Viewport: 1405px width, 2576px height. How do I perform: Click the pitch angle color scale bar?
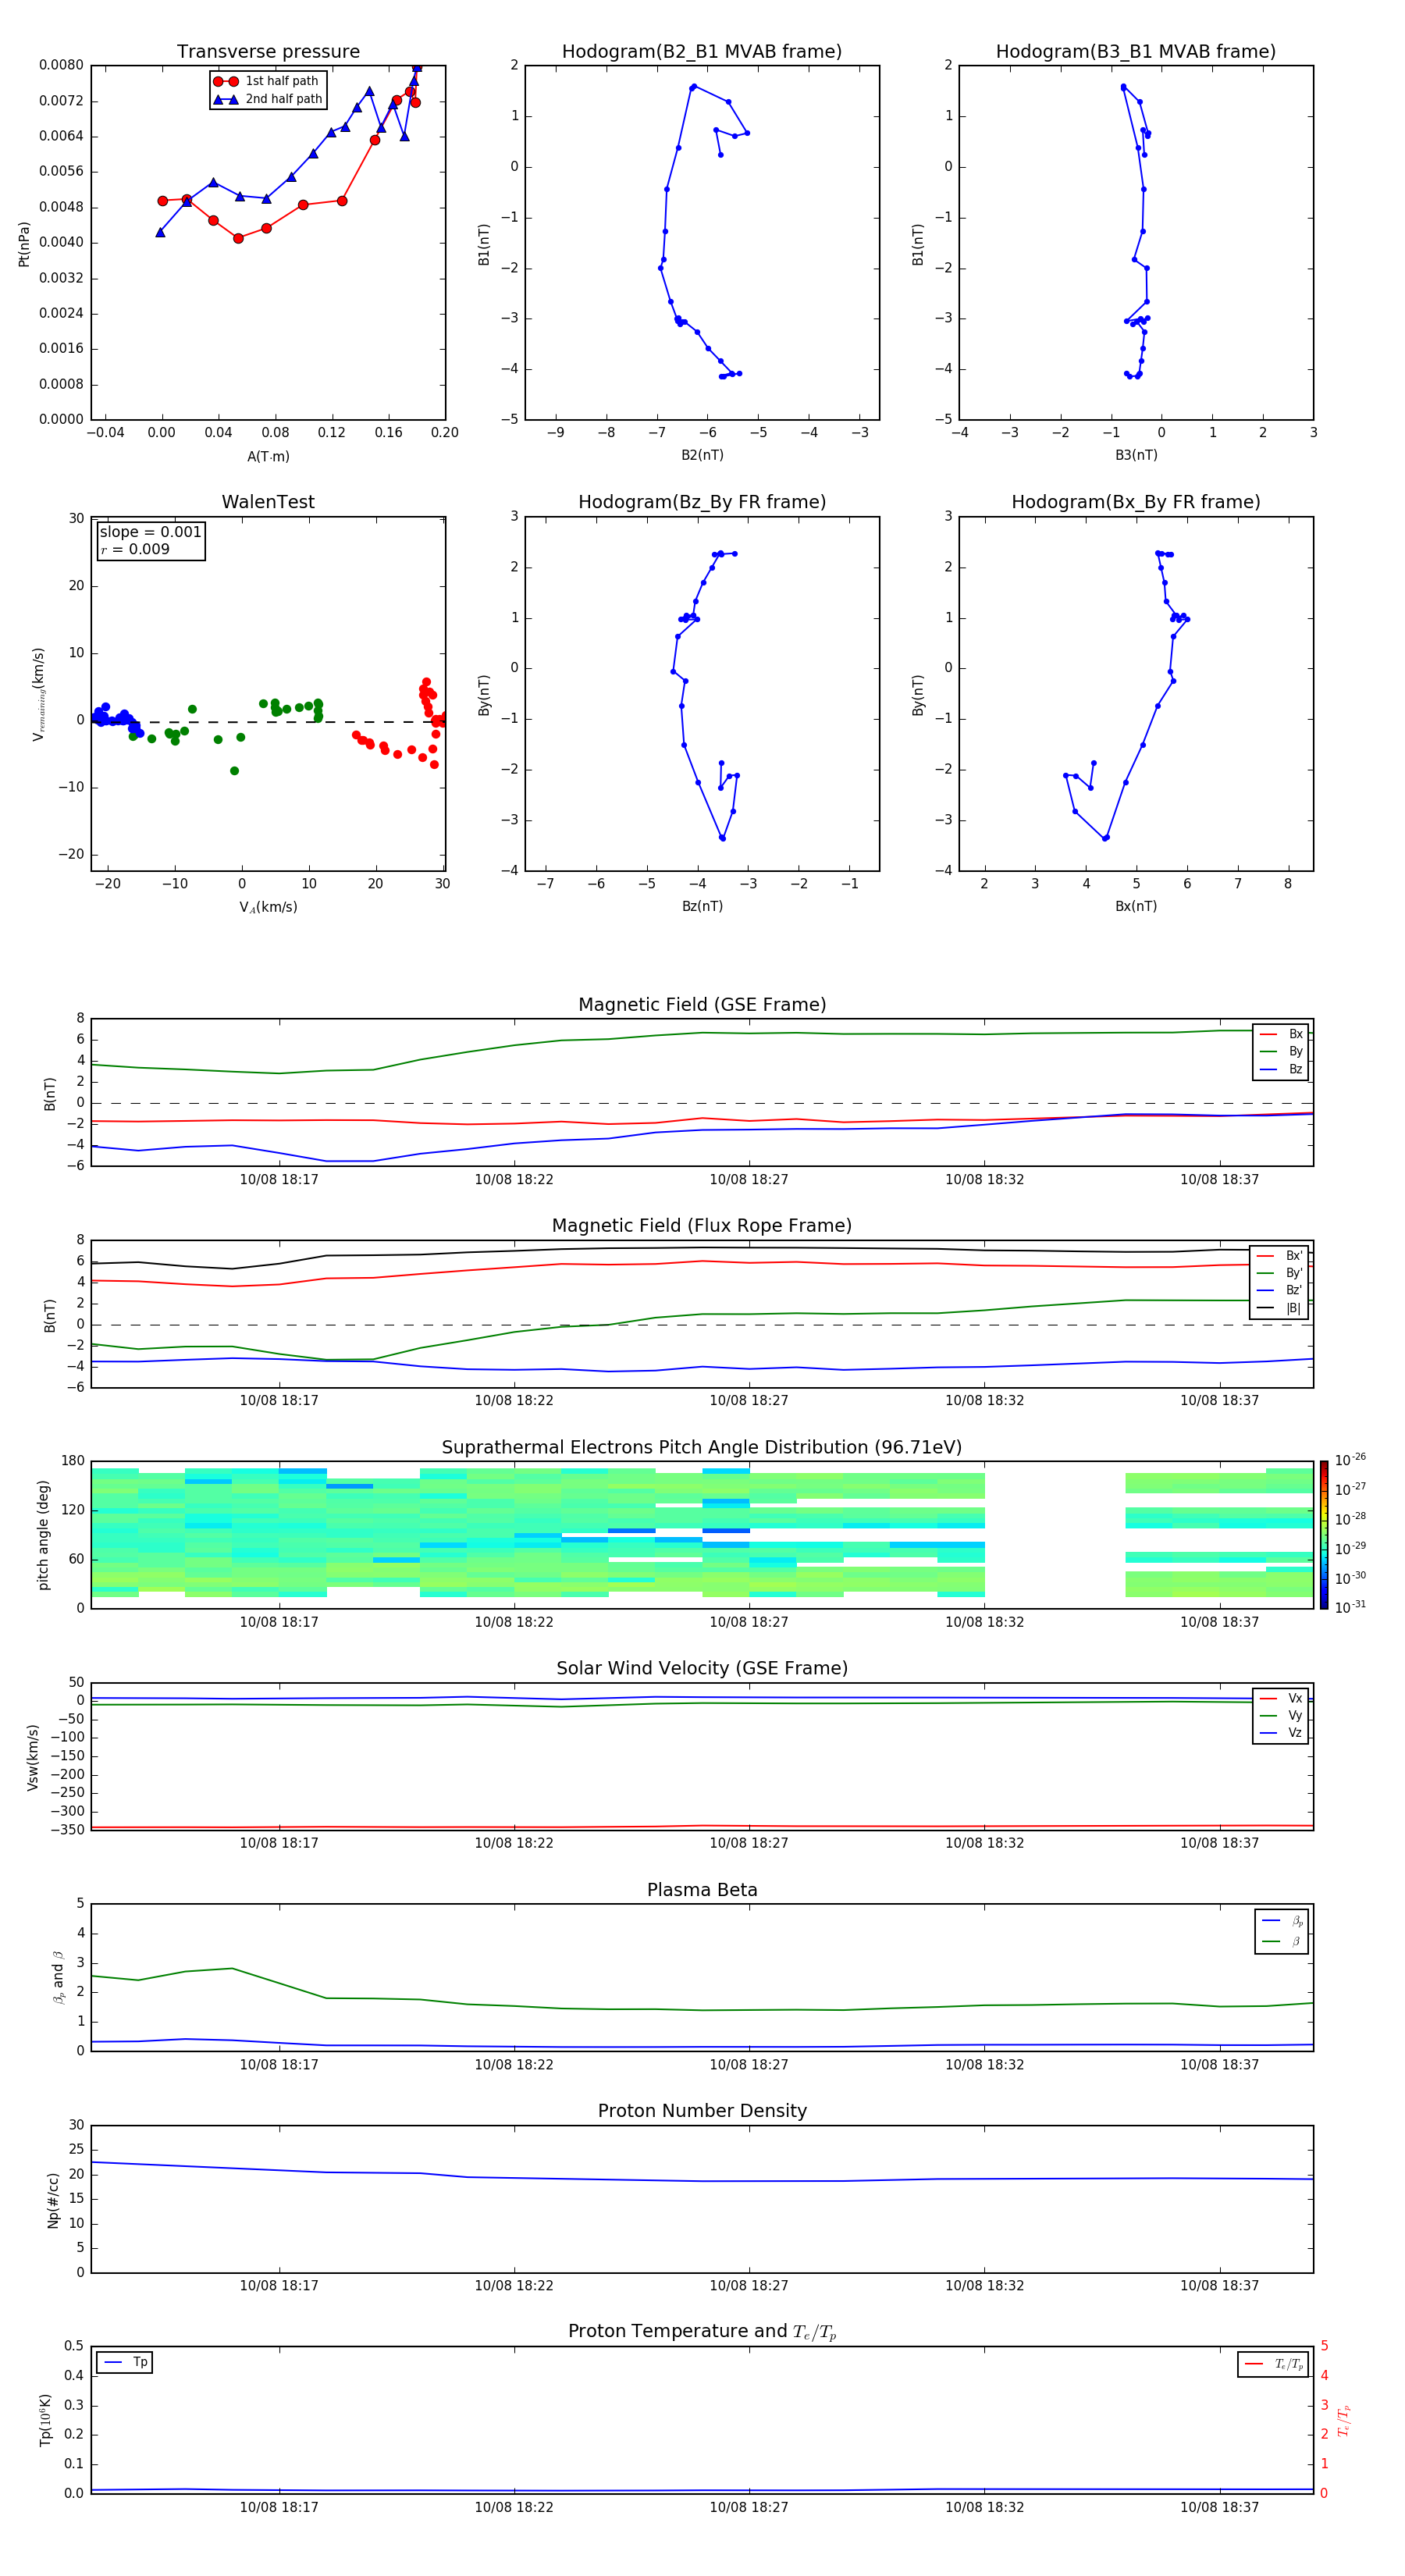(x=1324, y=1534)
